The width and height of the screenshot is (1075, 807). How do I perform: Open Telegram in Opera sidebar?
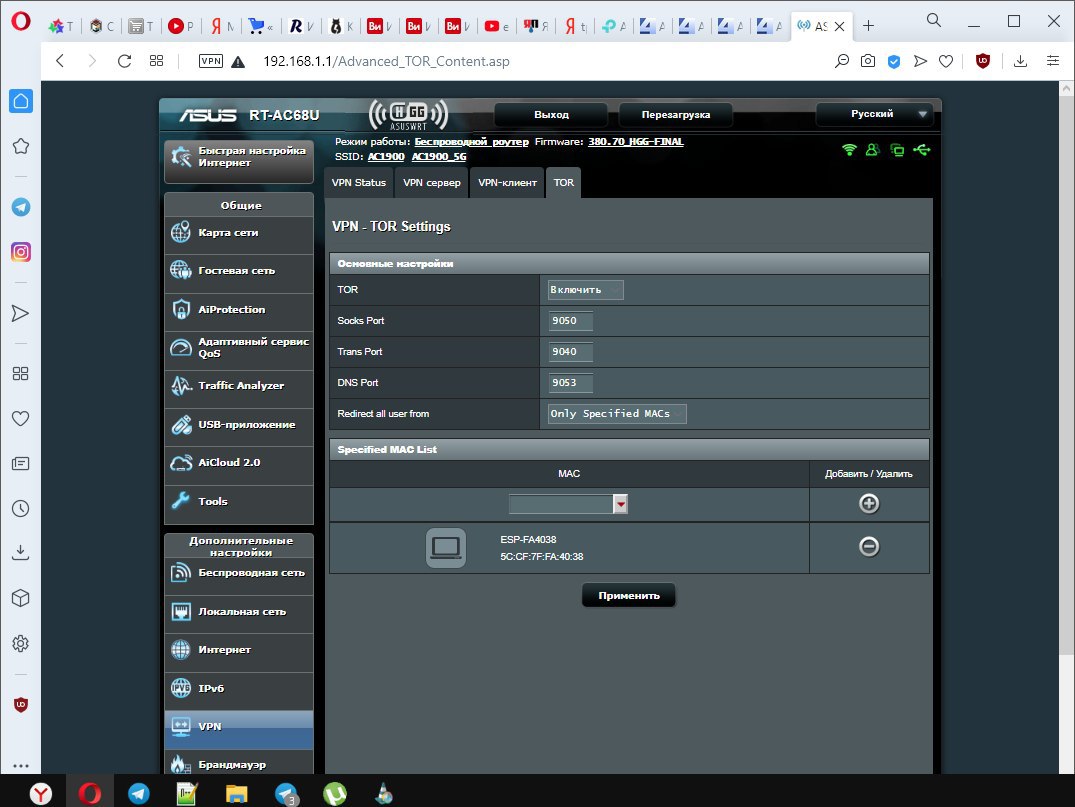[x=20, y=207]
